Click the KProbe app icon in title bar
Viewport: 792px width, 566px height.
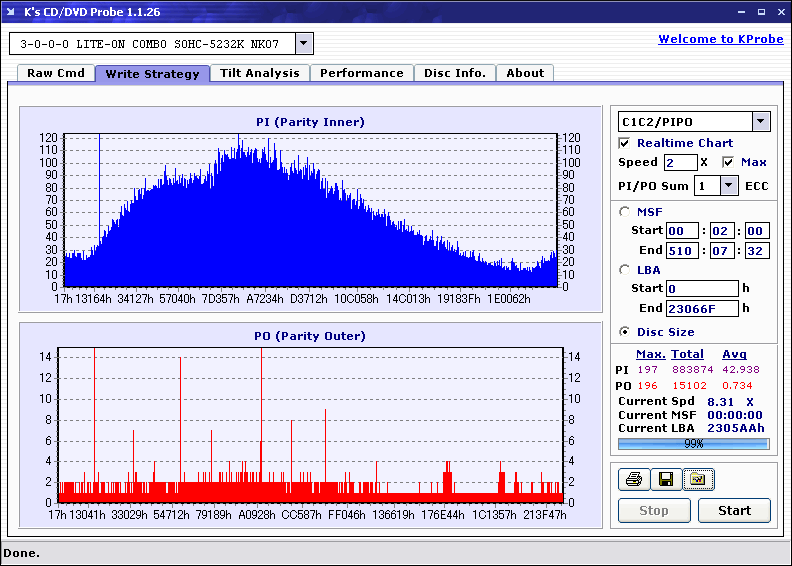pos(11,11)
